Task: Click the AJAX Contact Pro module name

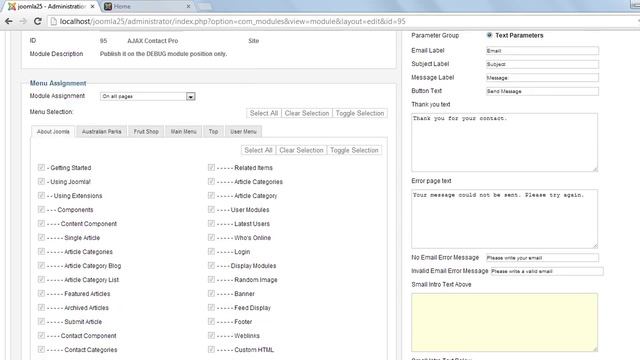Action: click(x=153, y=40)
